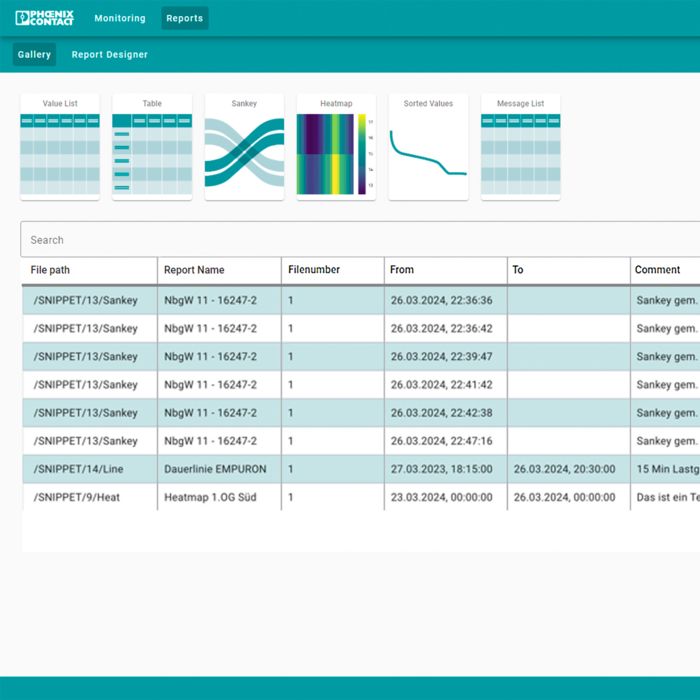Sort by the Report Name column header
The width and height of the screenshot is (700, 700).
(219, 270)
